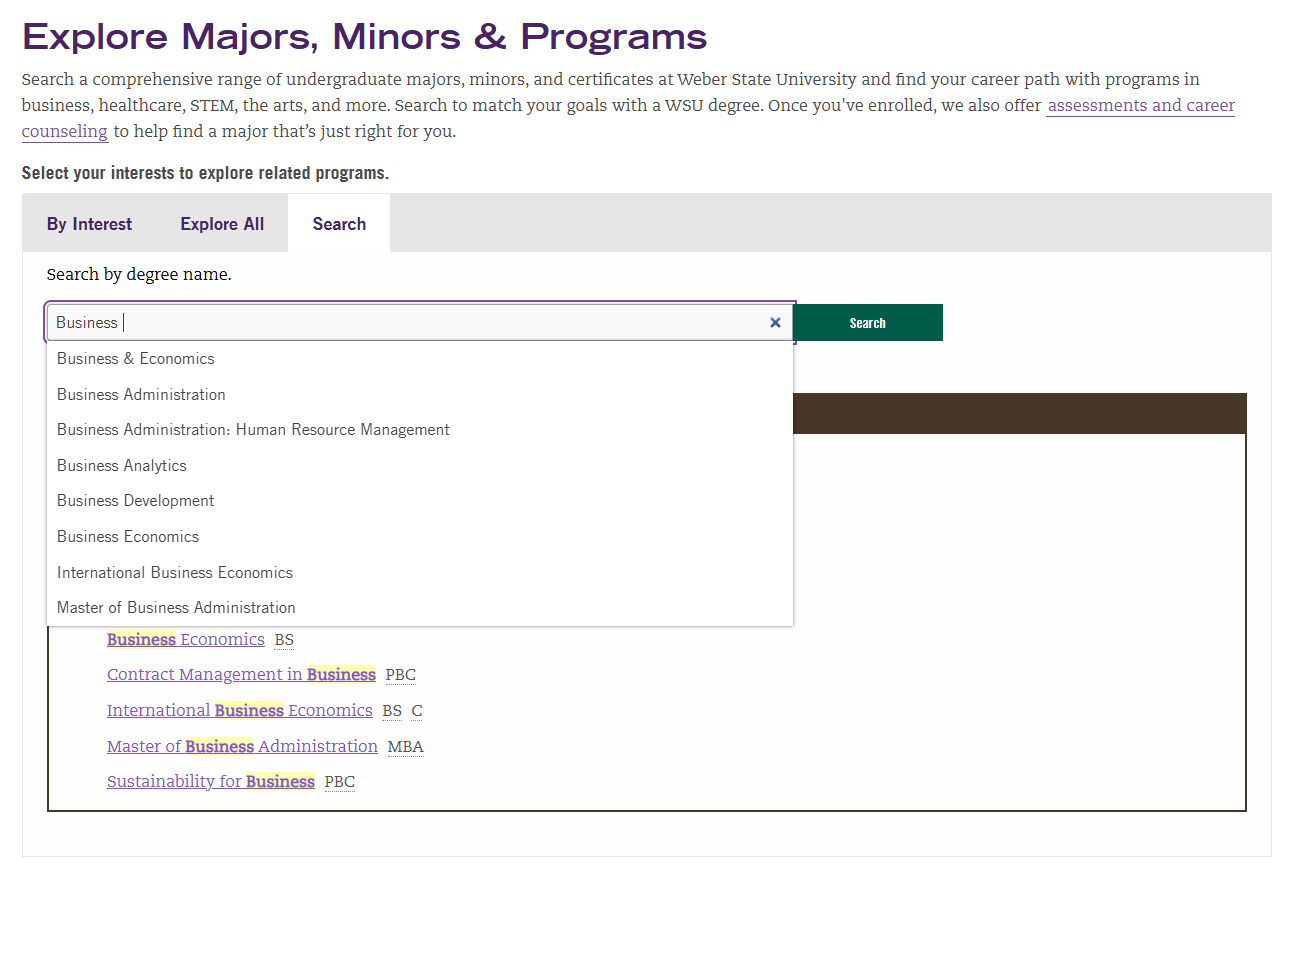The width and height of the screenshot is (1300, 975).
Task: Select the 'Master of Business Administration' dropdown suggestion
Action: (420, 608)
